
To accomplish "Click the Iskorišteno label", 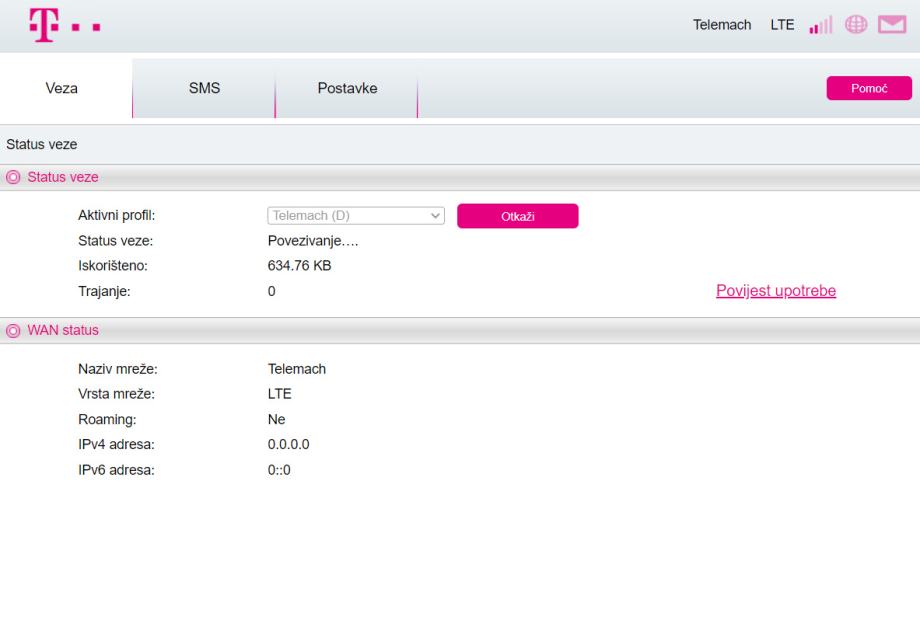I will [113, 266].
